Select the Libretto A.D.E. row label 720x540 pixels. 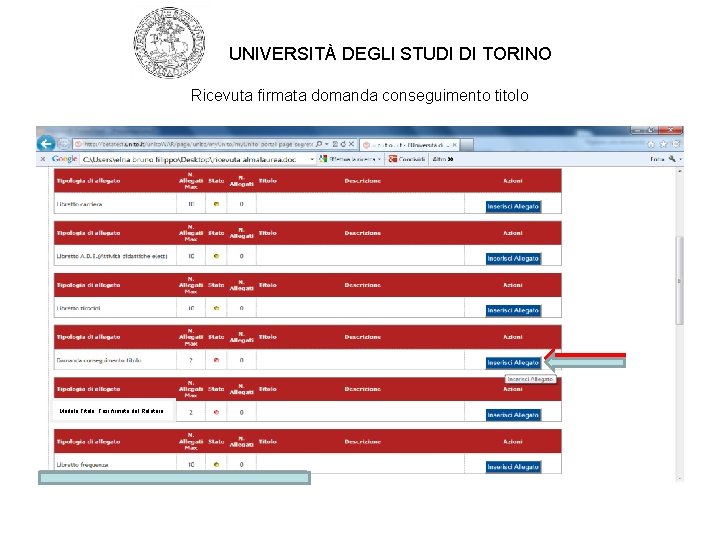pos(112,256)
